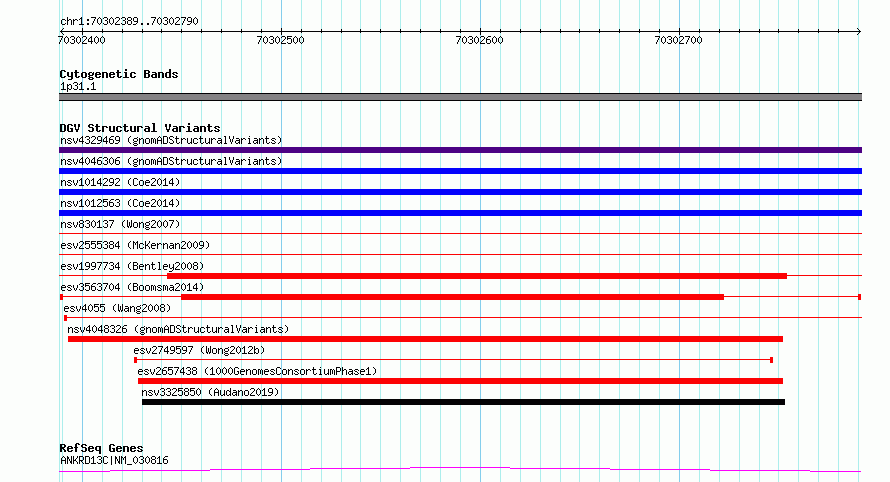Open variant label nsv1014292 (Coe2014)
The image size is (890, 482).
click(x=120, y=182)
